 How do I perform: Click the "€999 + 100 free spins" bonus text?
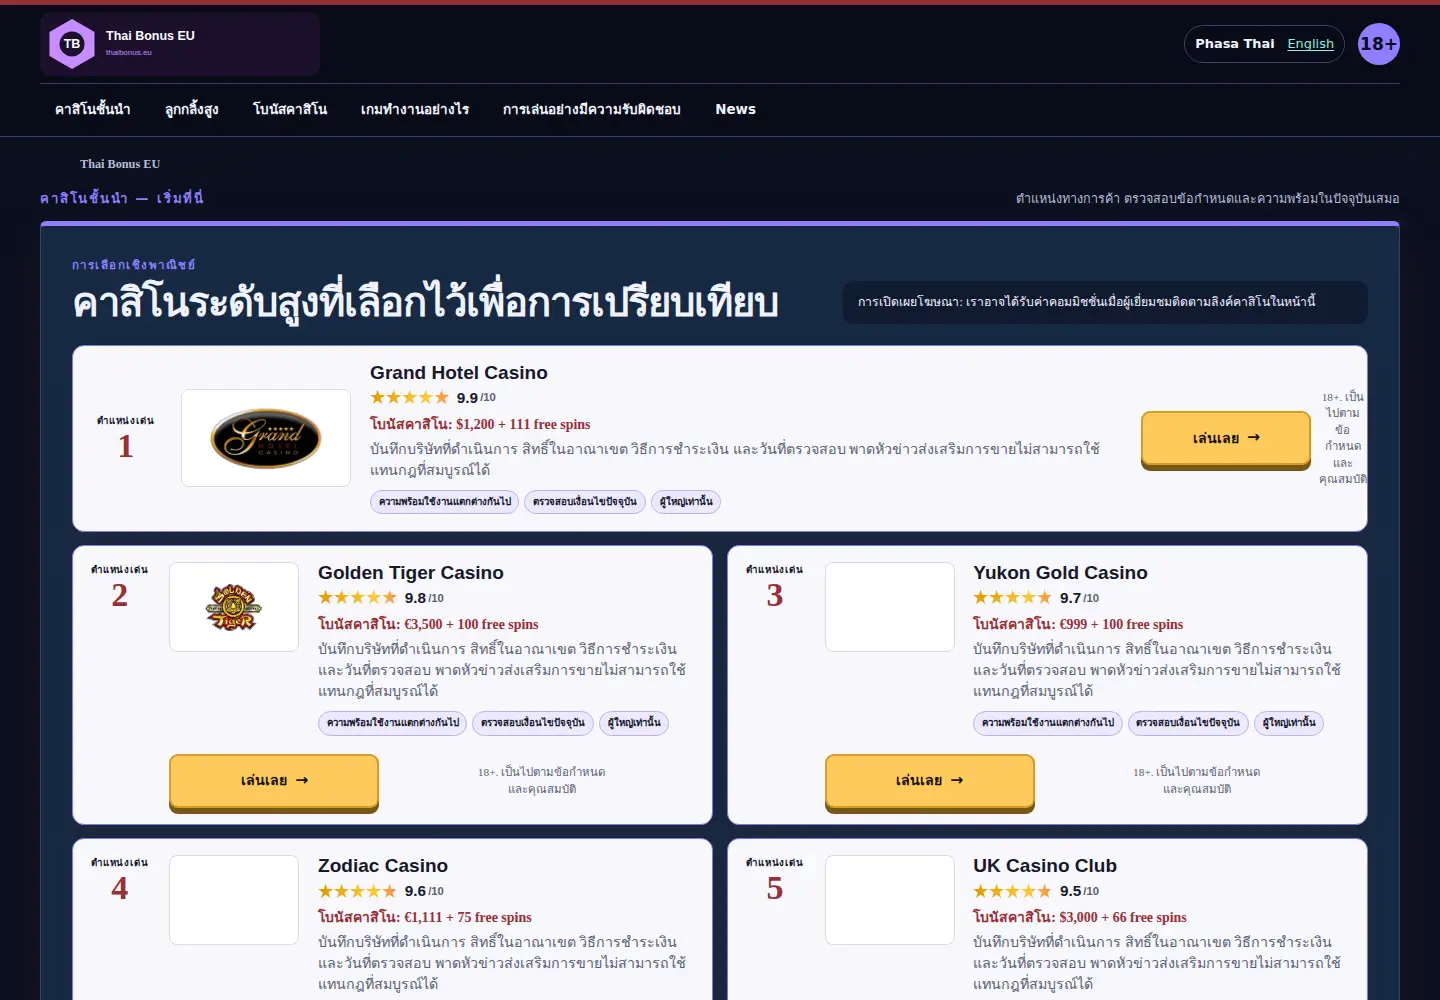pyautogui.click(x=1121, y=624)
